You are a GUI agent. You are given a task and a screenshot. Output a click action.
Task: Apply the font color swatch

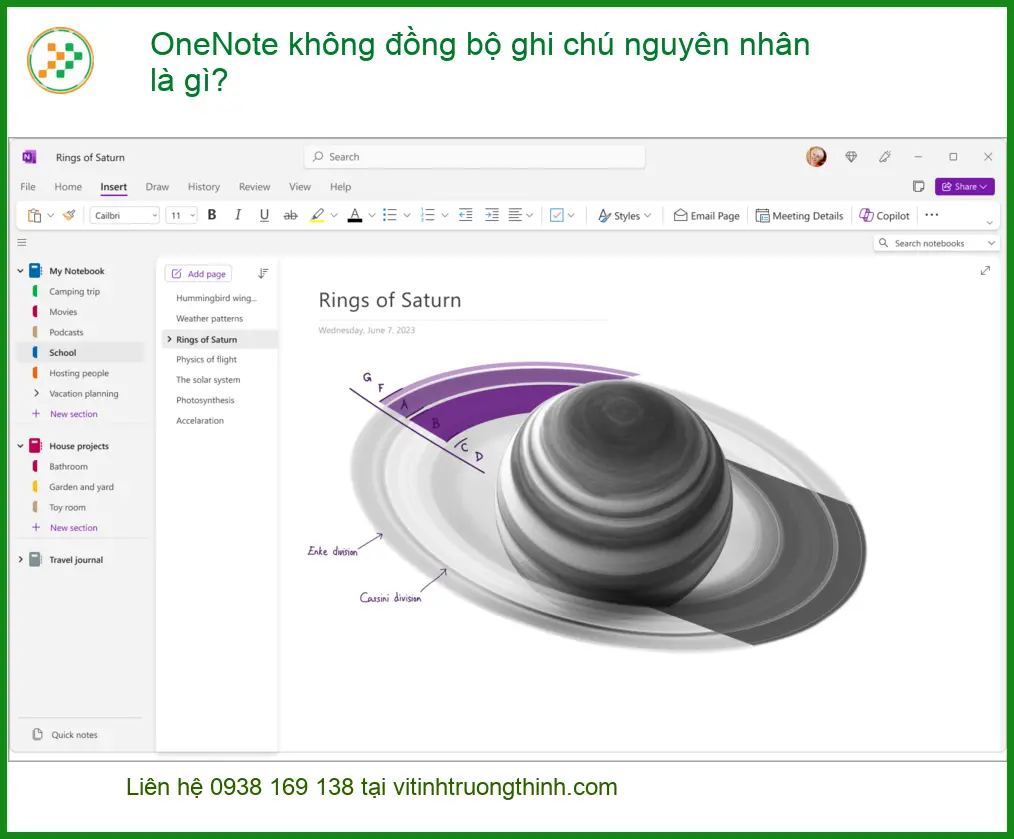tap(355, 215)
